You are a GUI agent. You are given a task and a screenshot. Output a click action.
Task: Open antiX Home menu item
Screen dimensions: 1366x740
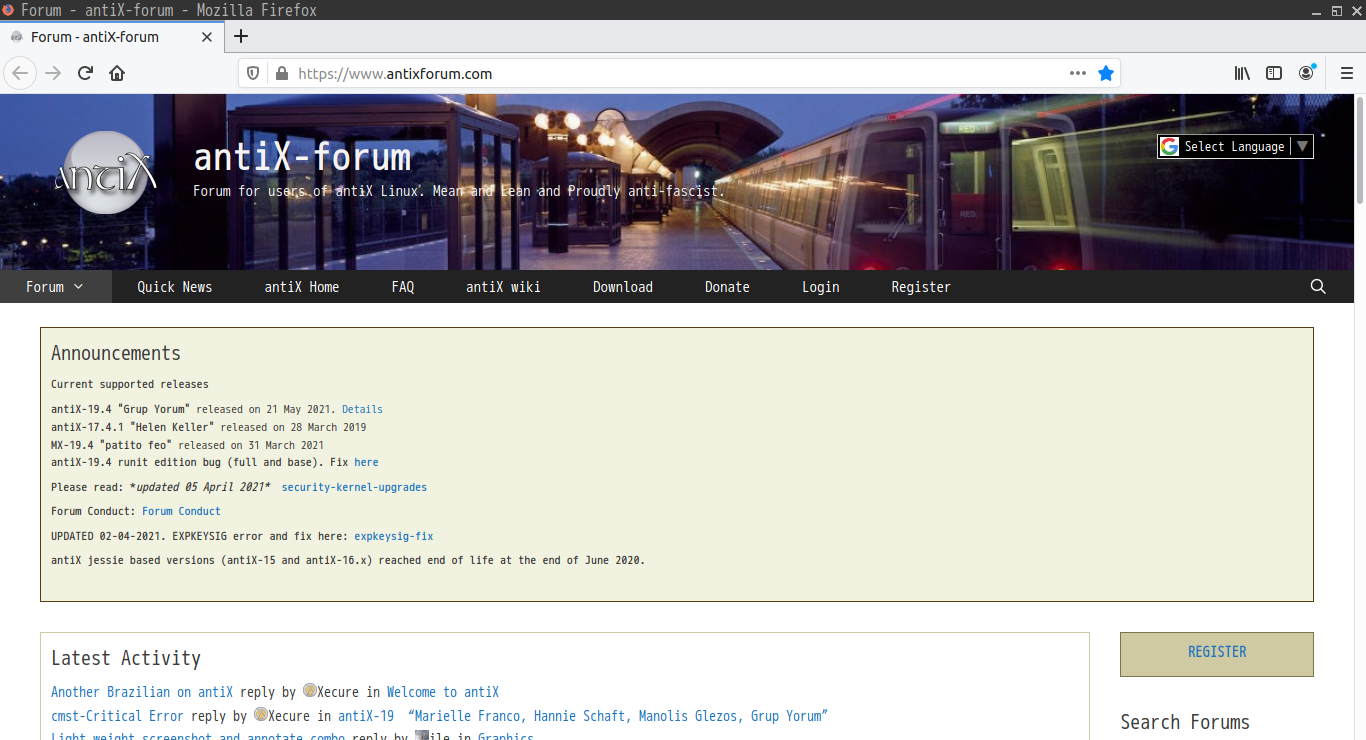pyautogui.click(x=302, y=287)
